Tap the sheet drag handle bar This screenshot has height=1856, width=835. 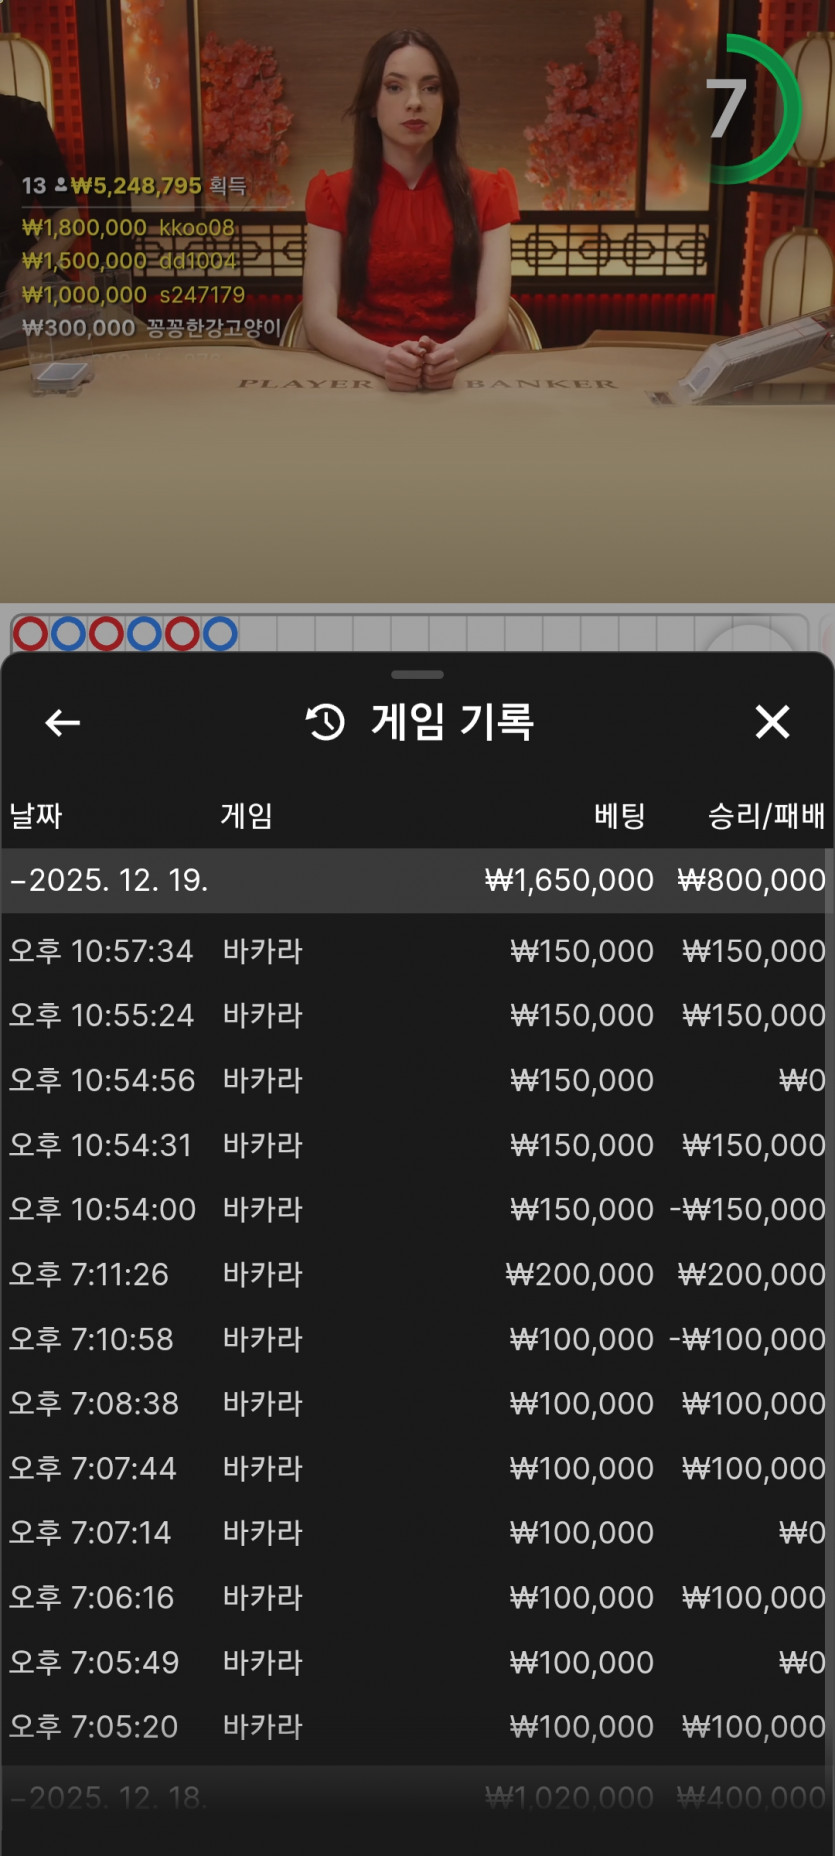(417, 675)
